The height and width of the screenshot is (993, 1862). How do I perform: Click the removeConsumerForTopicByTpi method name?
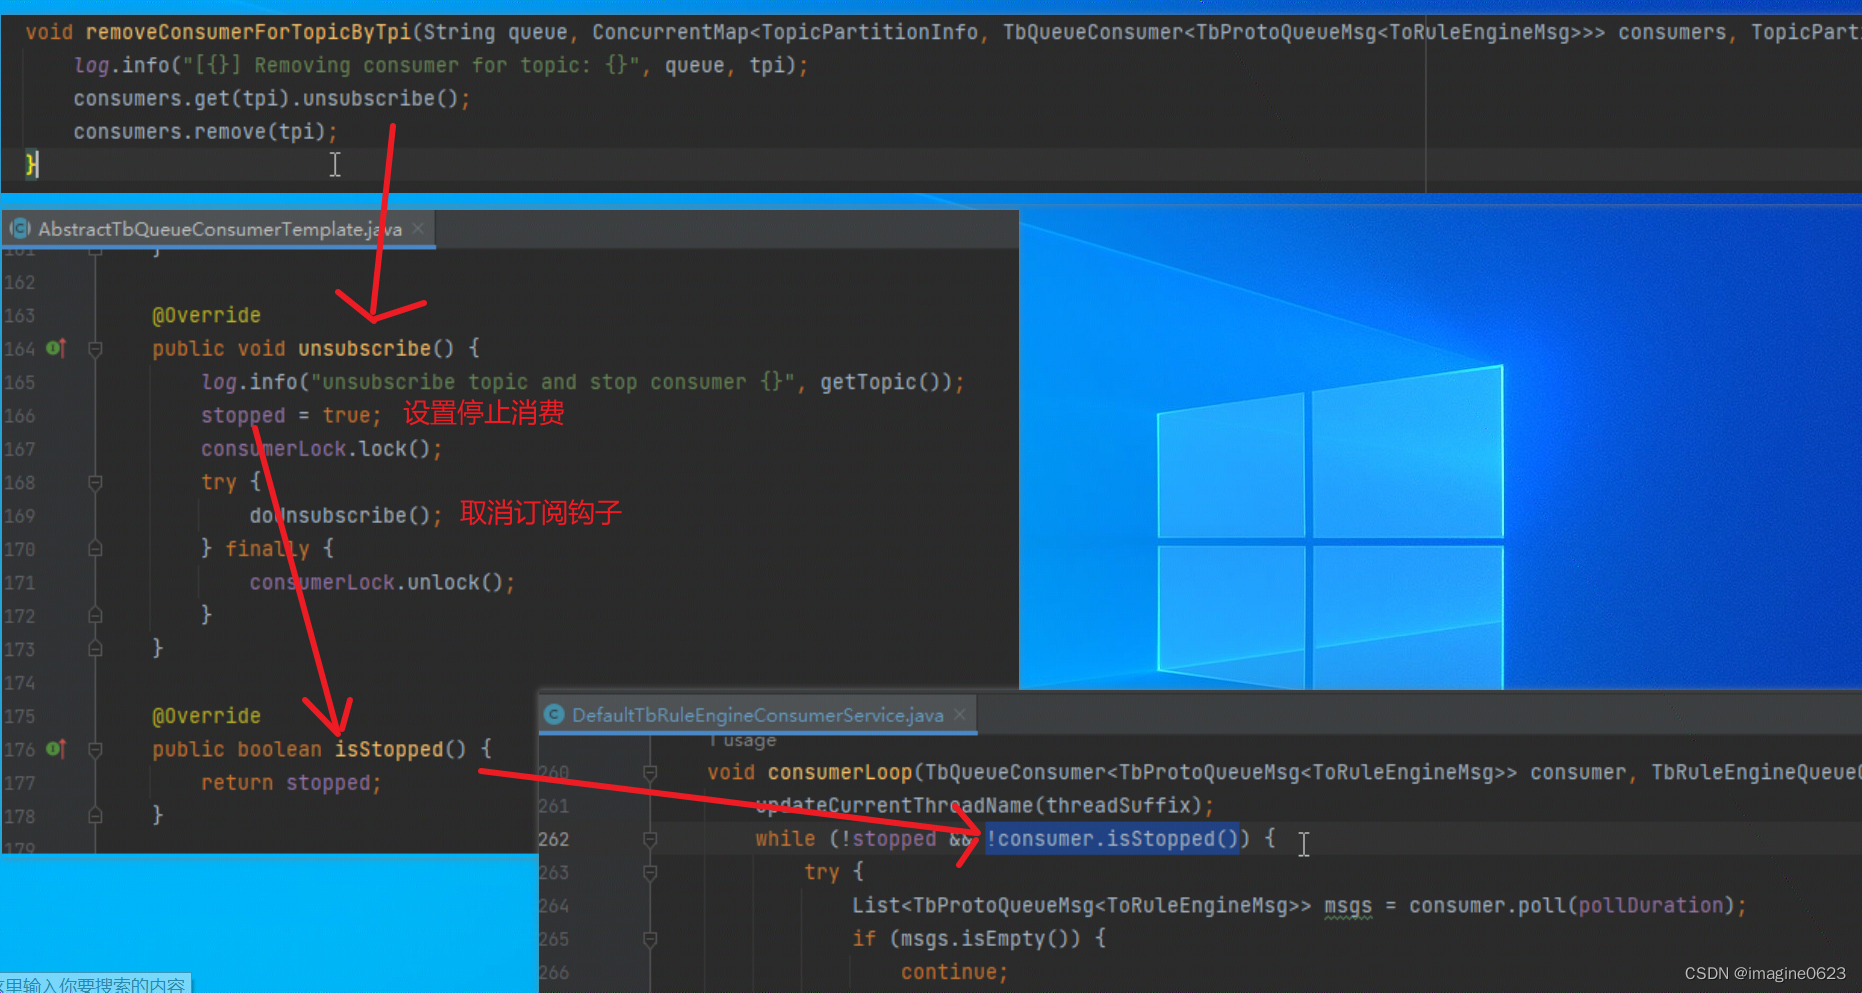[x=248, y=32]
